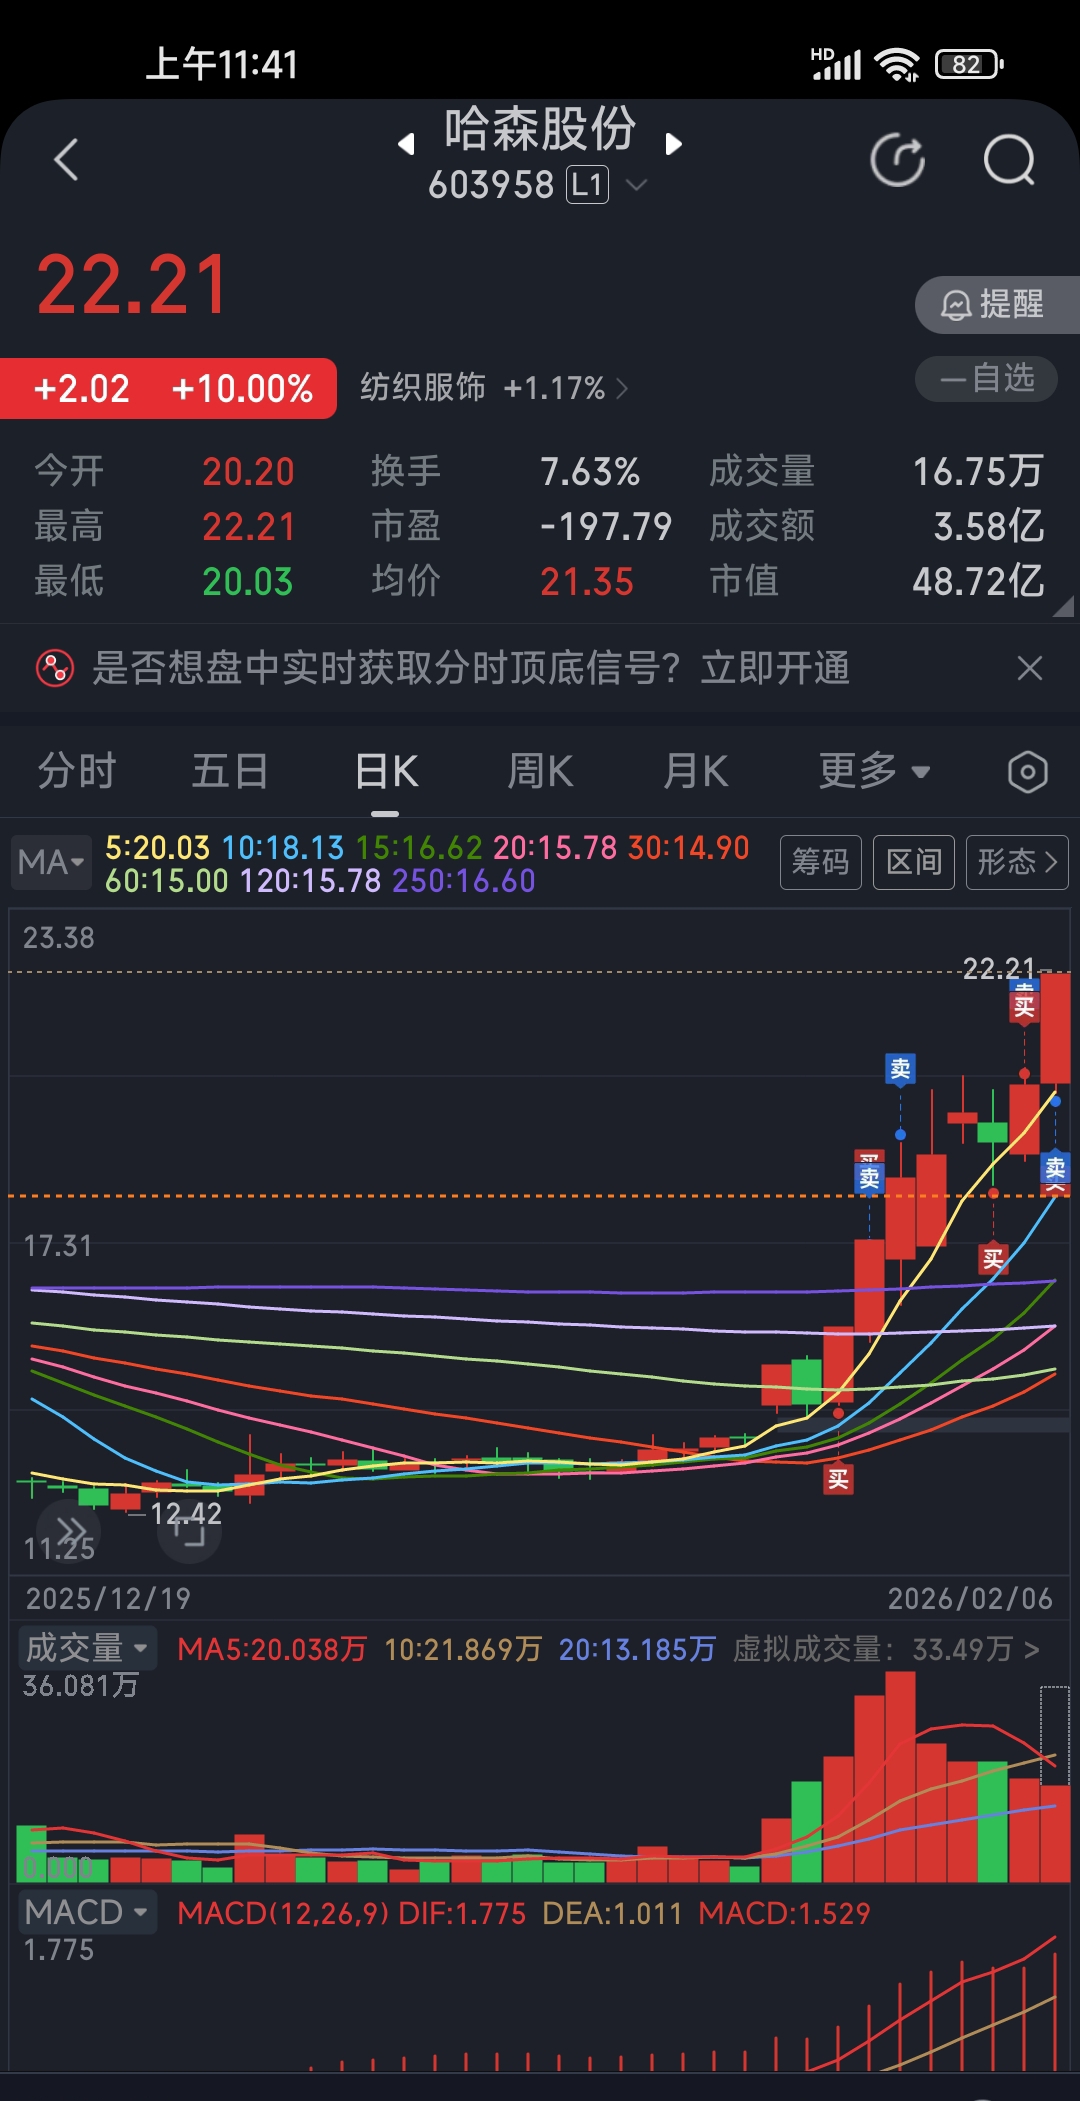Tap the MA250 value 250:16.60
Viewport: 1080px width, 2101px height.
[x=464, y=881]
